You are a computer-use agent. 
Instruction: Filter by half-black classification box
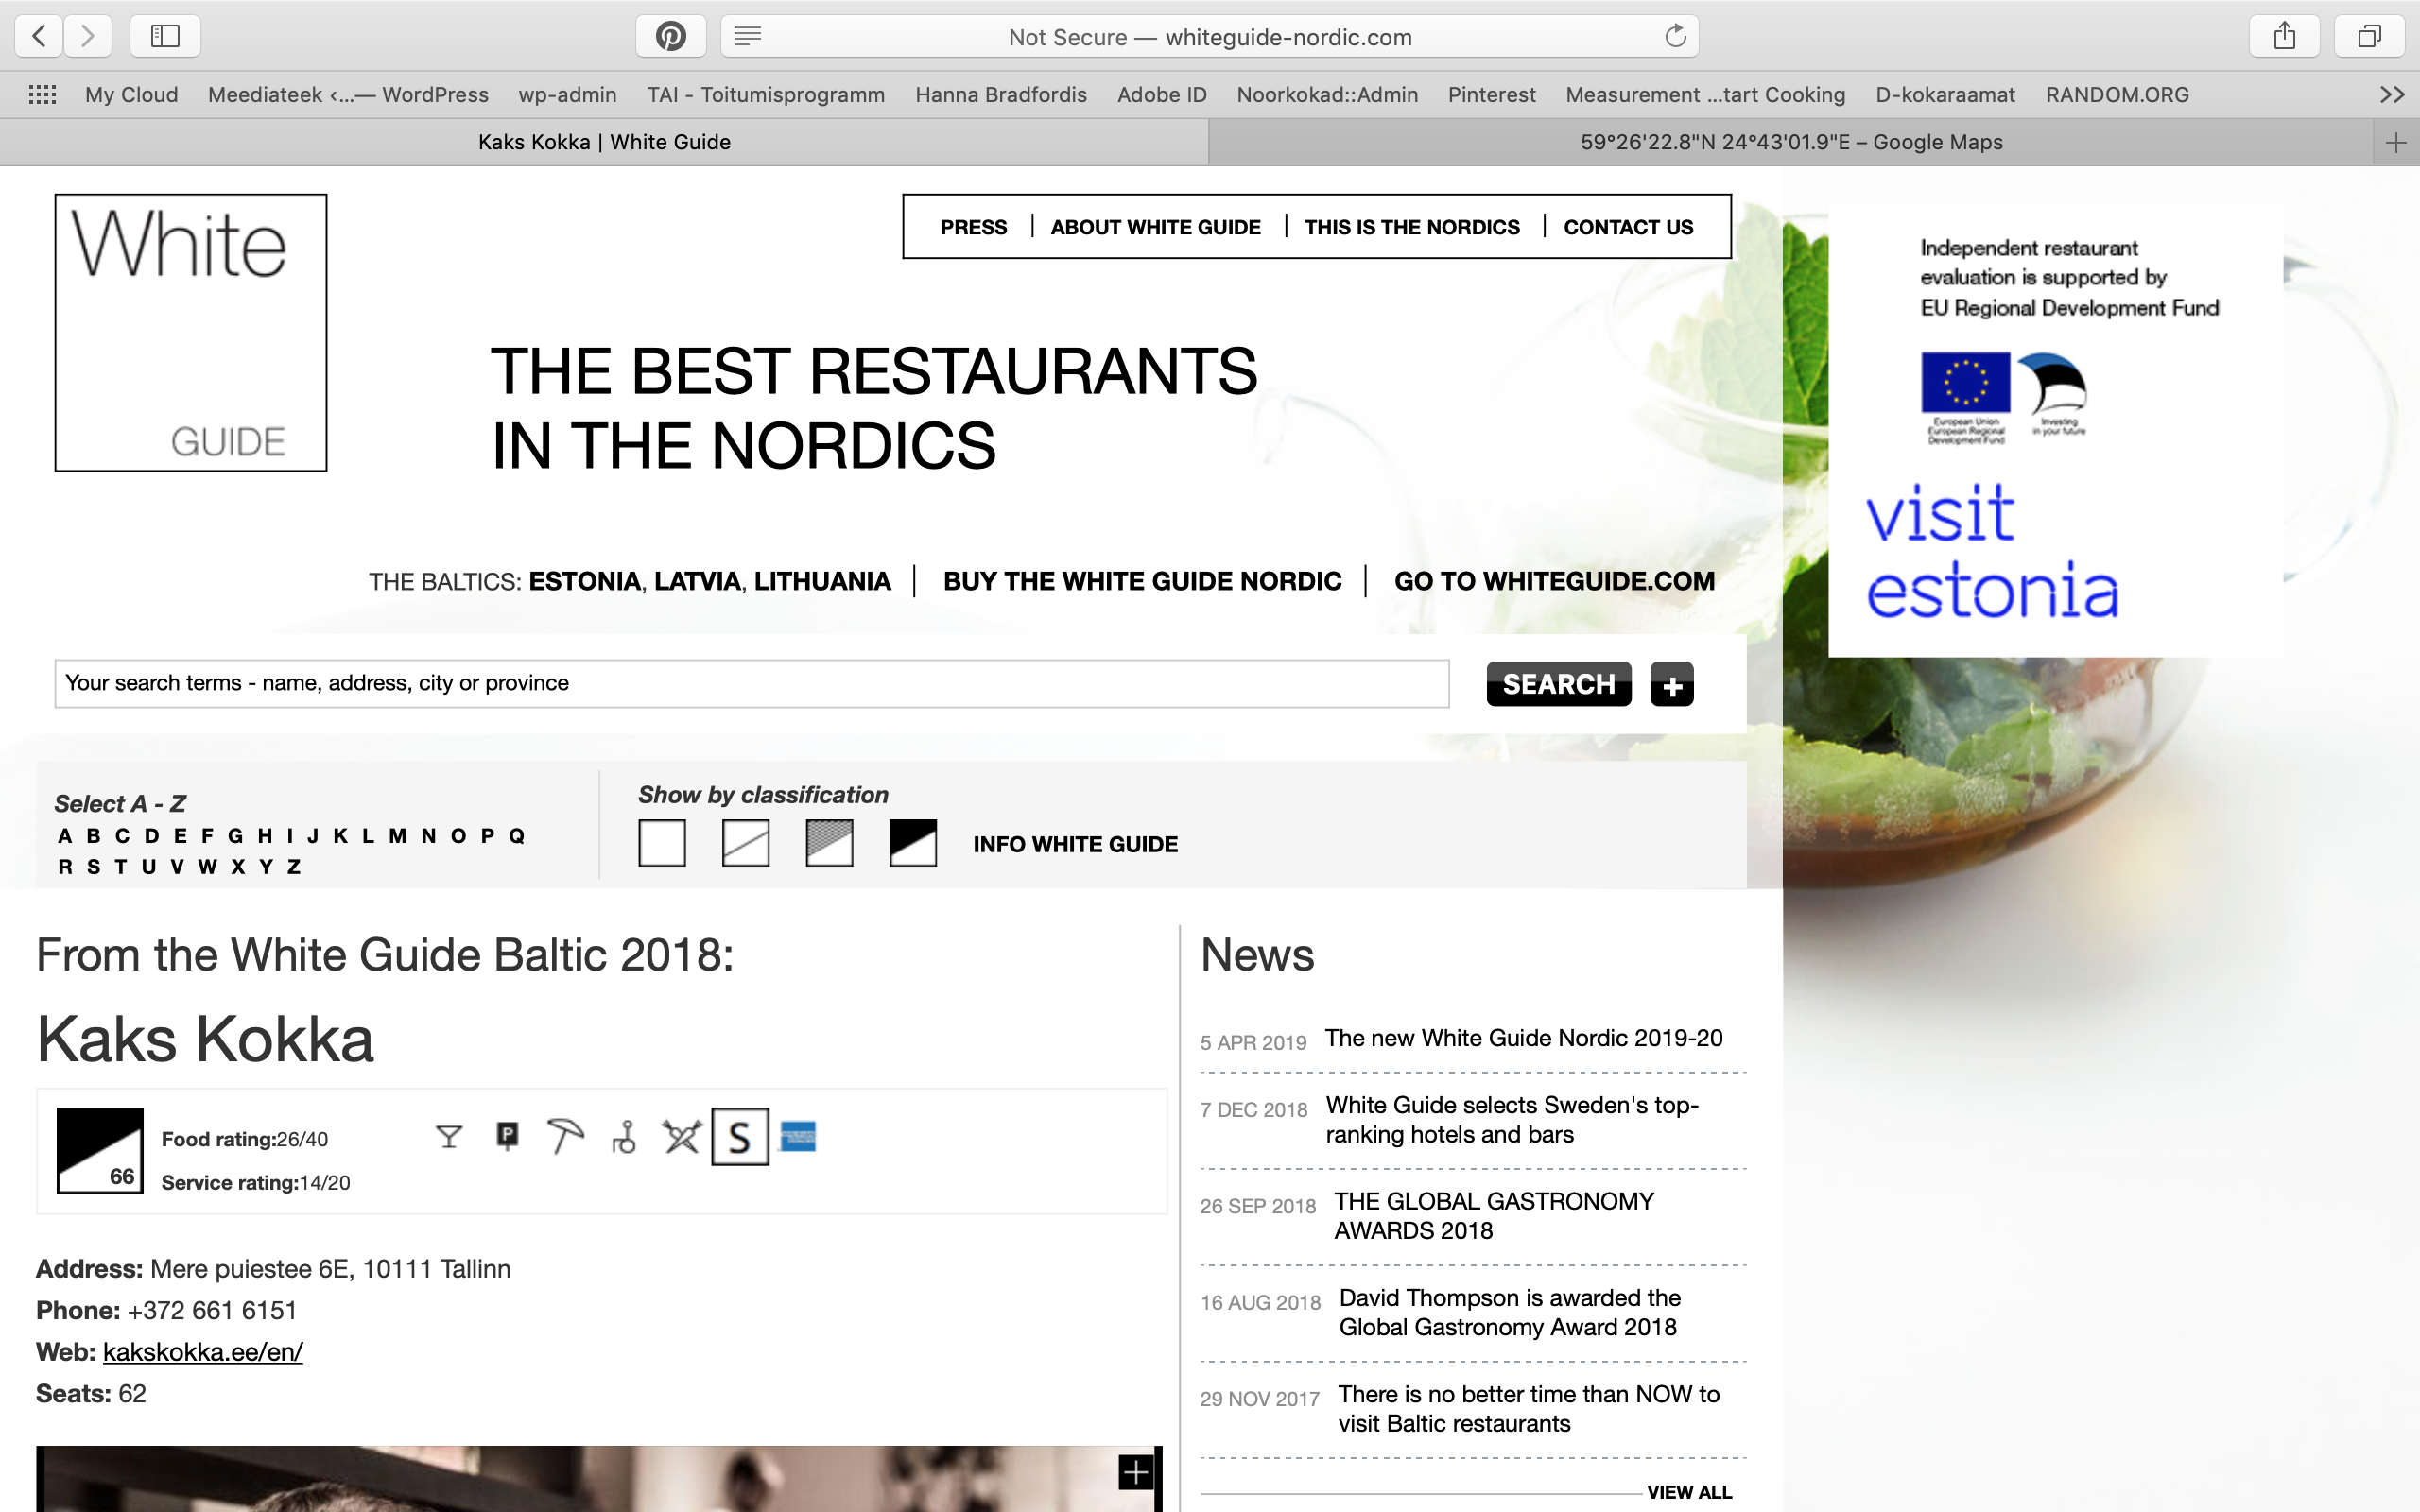[912, 843]
